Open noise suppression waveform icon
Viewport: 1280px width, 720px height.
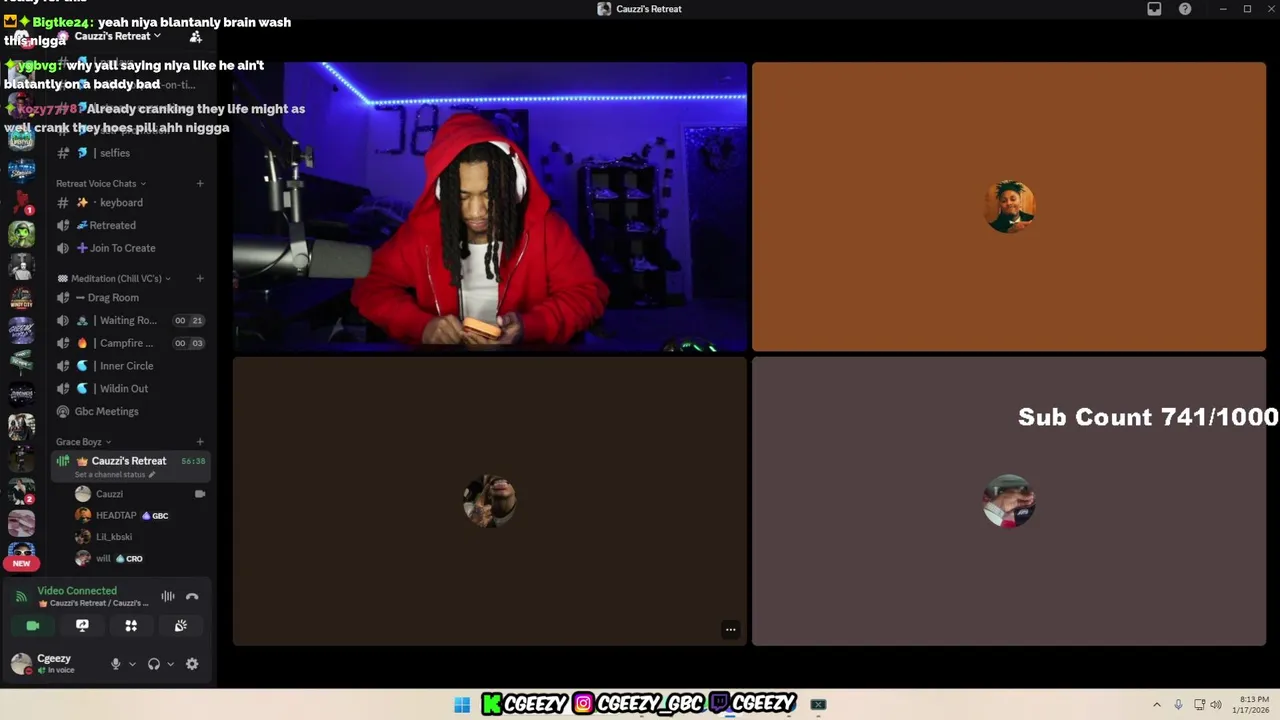pyautogui.click(x=168, y=597)
